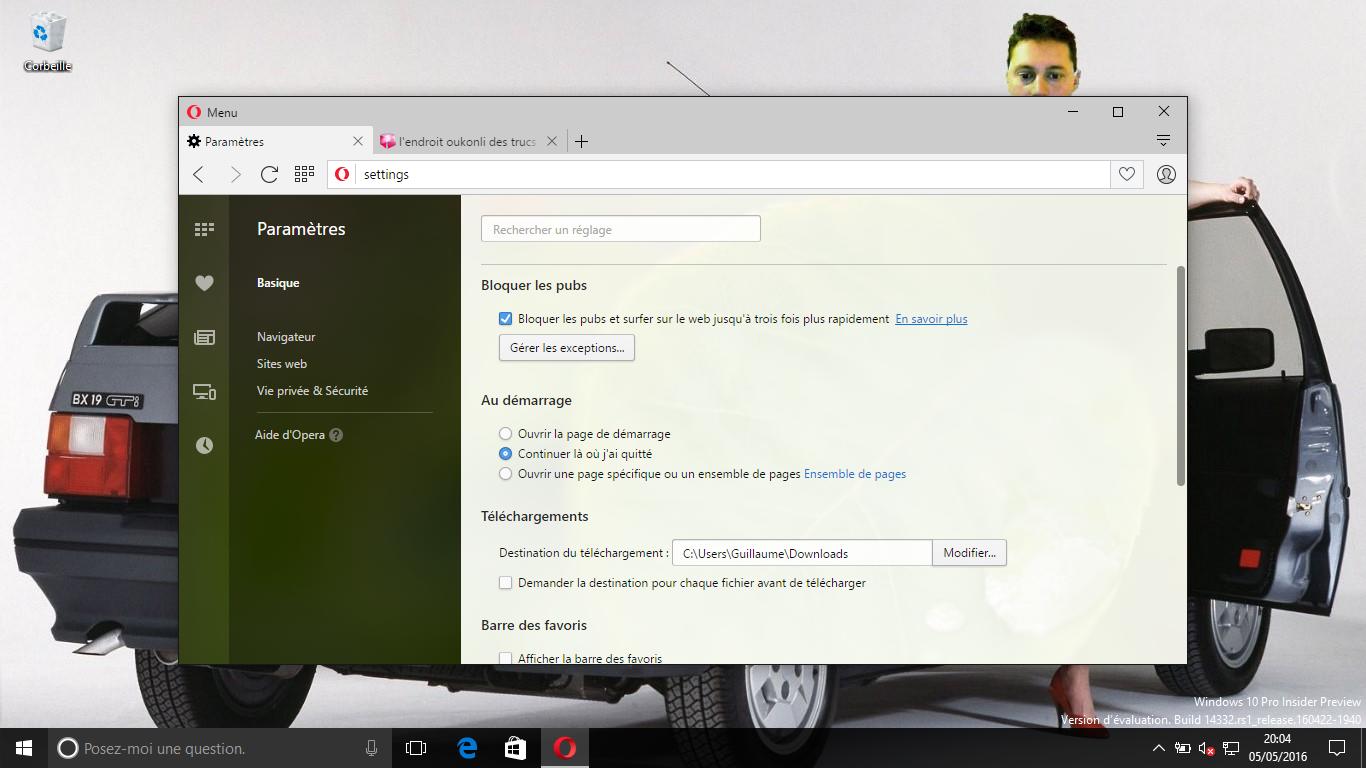Image resolution: width=1366 pixels, height=768 pixels.
Task: Open synced tabs icon in the sidebar
Action: [204, 392]
